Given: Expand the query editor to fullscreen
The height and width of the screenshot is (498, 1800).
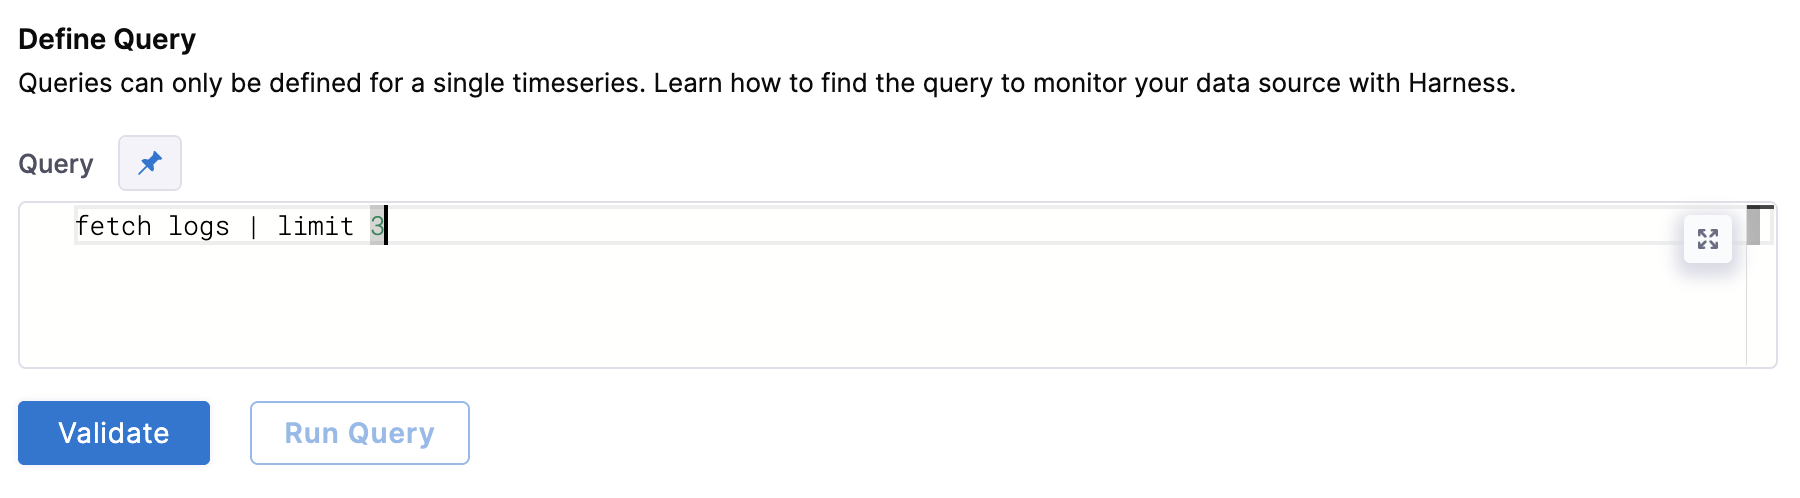Looking at the screenshot, I should [x=1707, y=239].
